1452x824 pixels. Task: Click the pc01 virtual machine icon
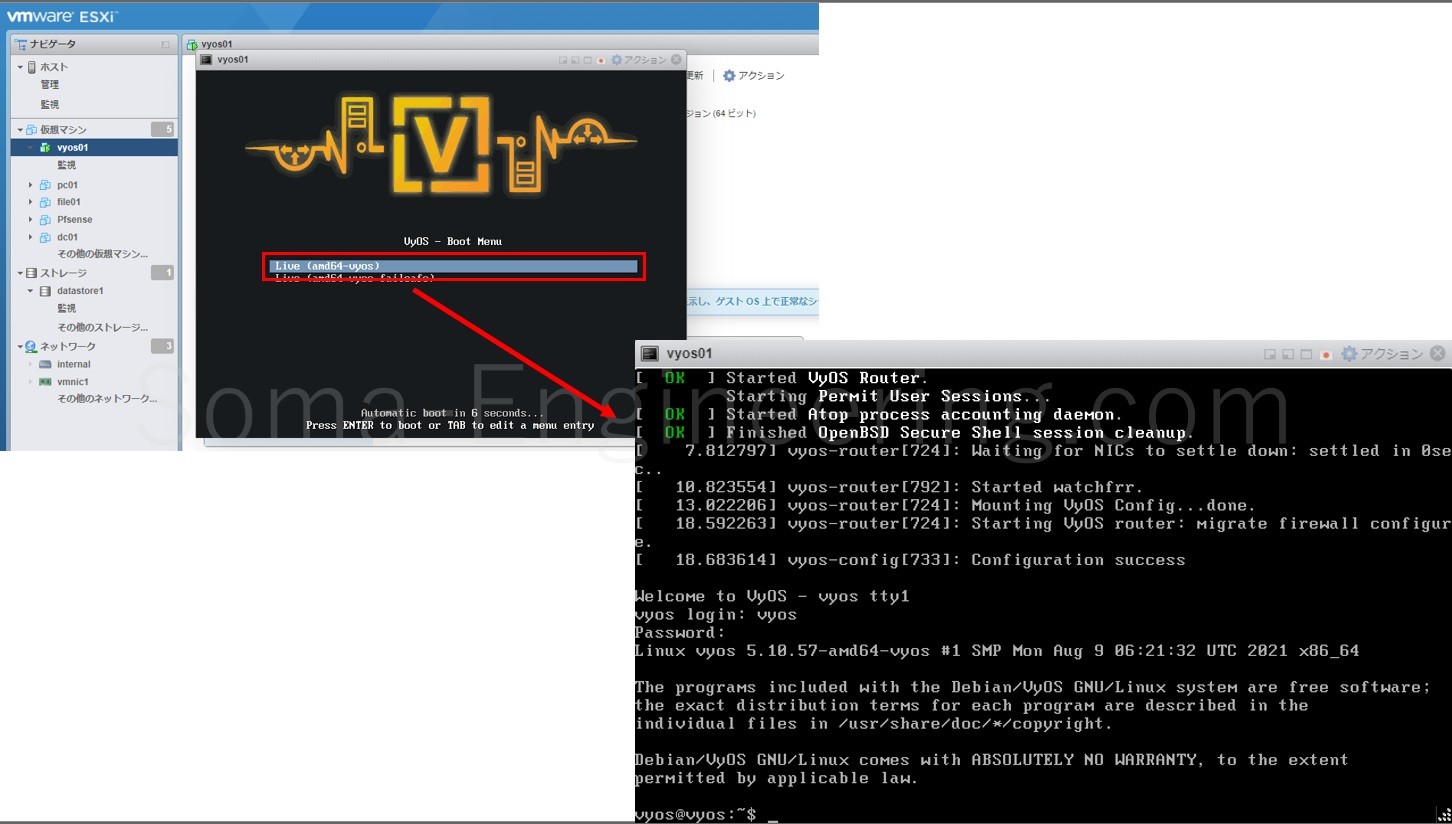click(45, 185)
